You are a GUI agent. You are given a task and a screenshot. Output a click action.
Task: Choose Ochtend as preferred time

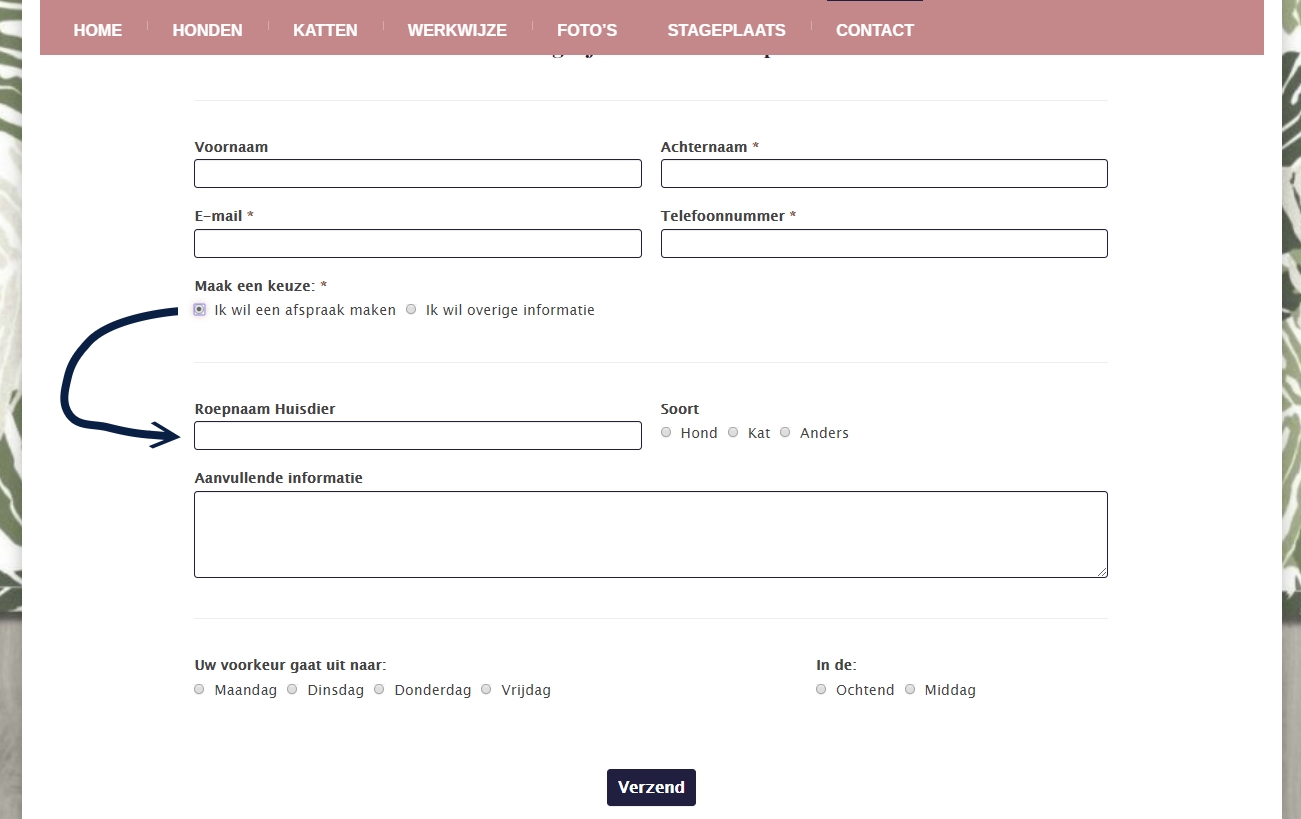pyautogui.click(x=822, y=689)
